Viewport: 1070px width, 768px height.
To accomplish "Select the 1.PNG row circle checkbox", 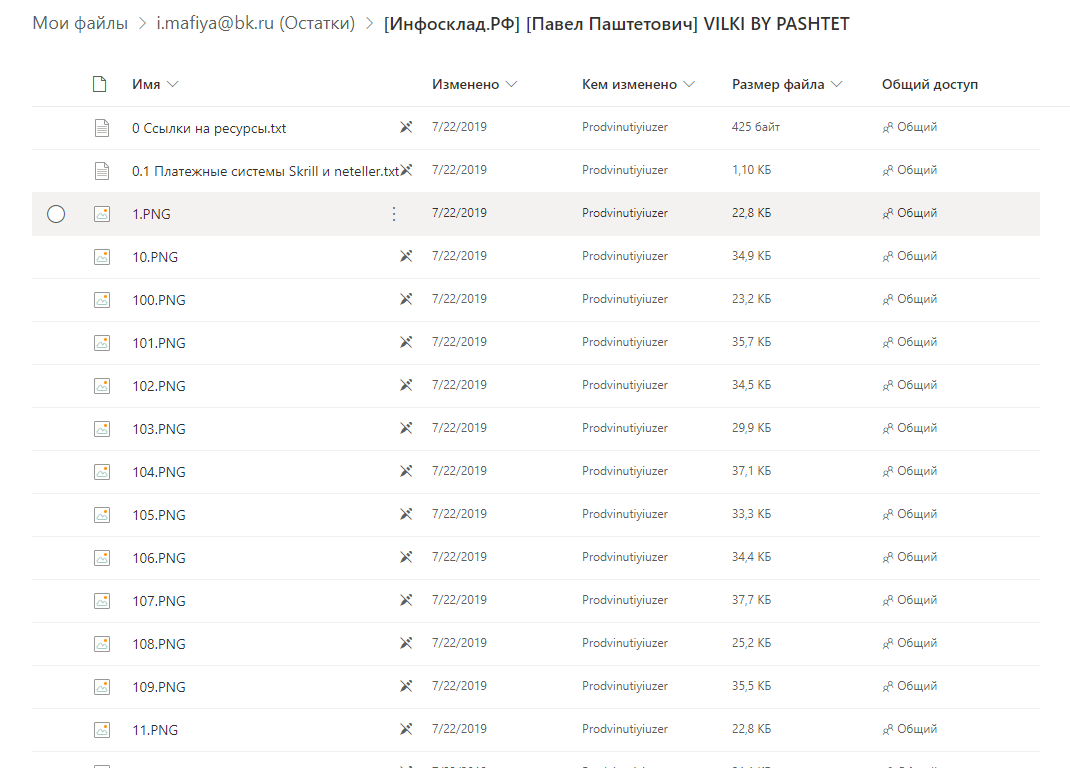I will pyautogui.click(x=56, y=214).
